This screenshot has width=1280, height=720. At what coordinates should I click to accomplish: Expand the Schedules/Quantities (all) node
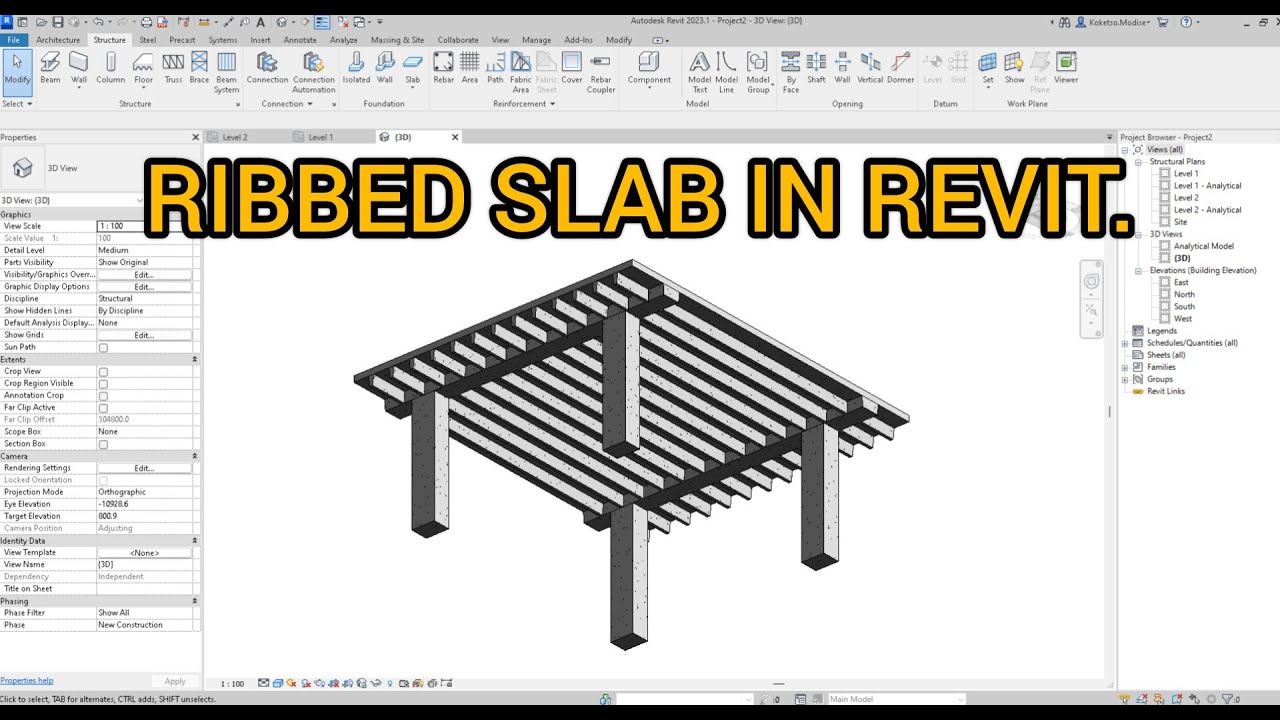pyautogui.click(x=1125, y=343)
